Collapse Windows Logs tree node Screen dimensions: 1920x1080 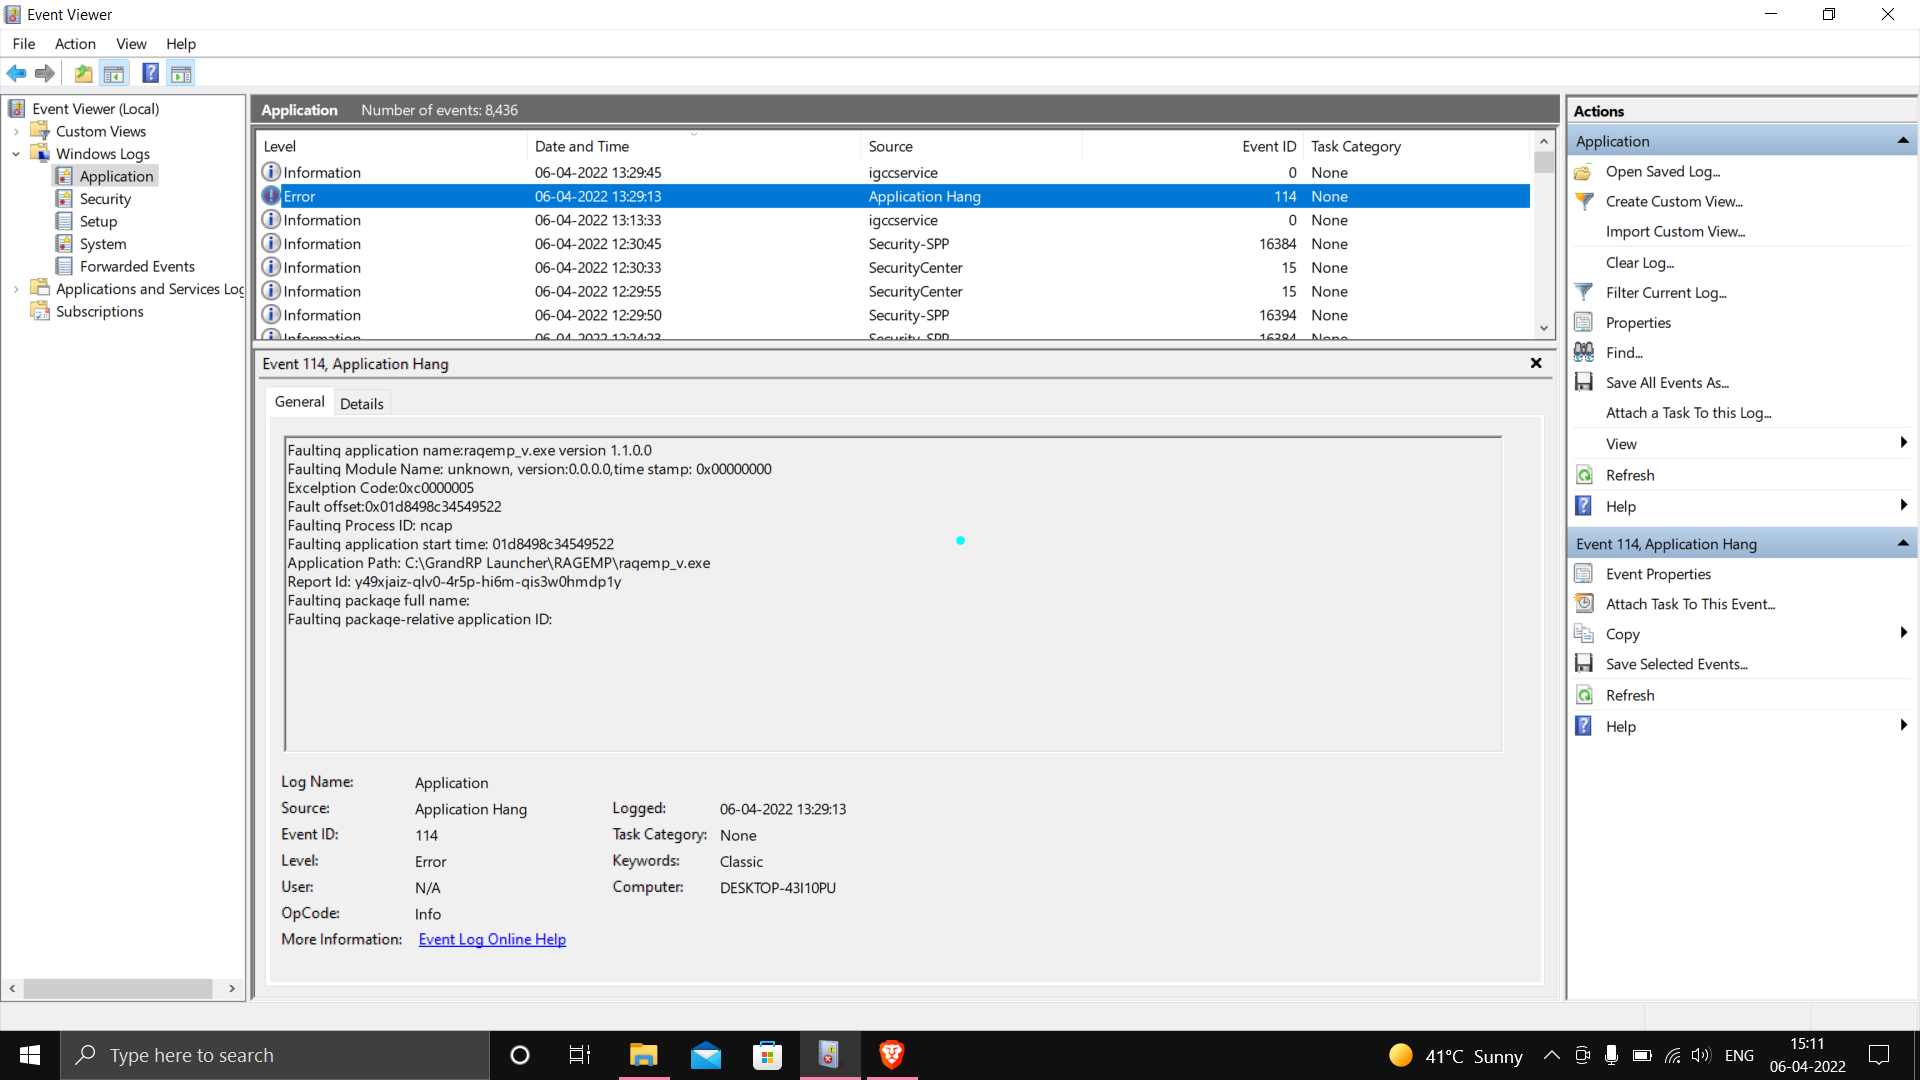[x=16, y=154]
